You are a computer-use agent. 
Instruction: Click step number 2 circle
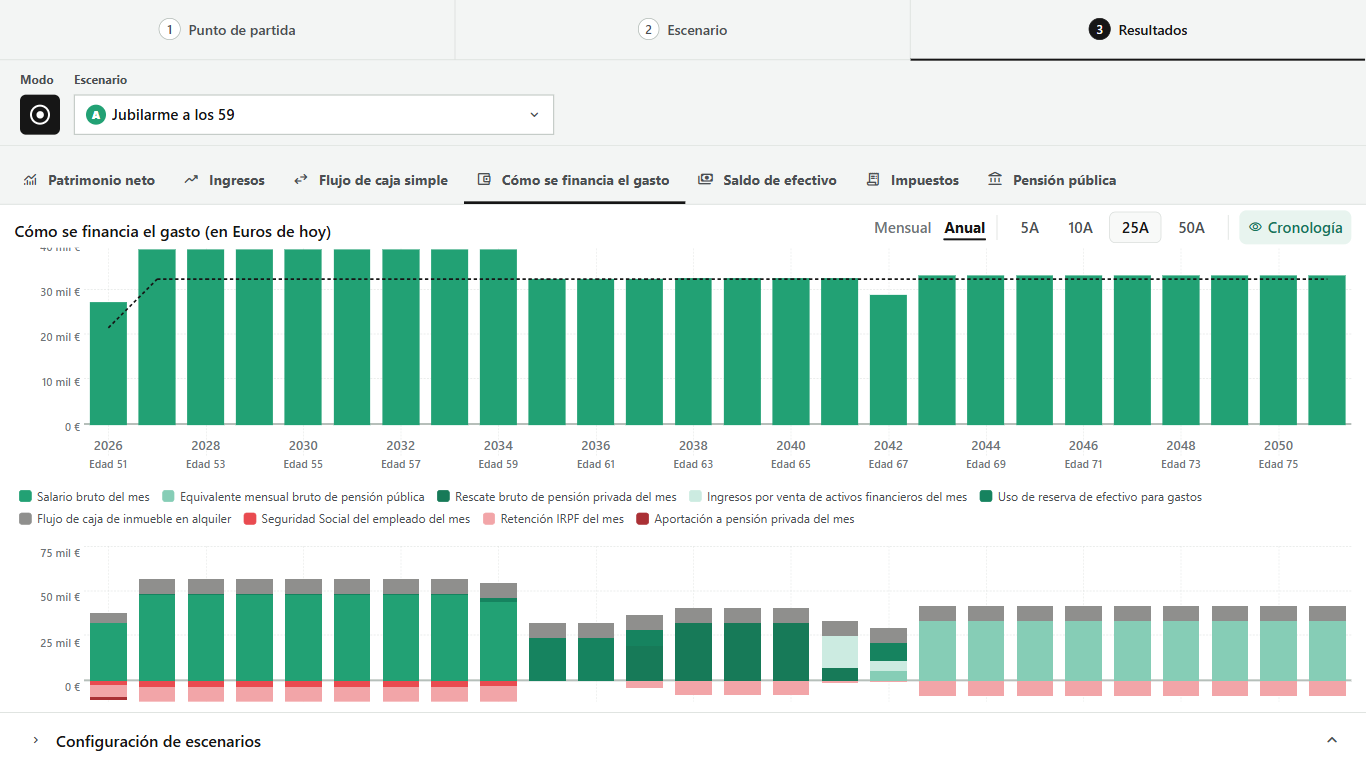pos(648,30)
